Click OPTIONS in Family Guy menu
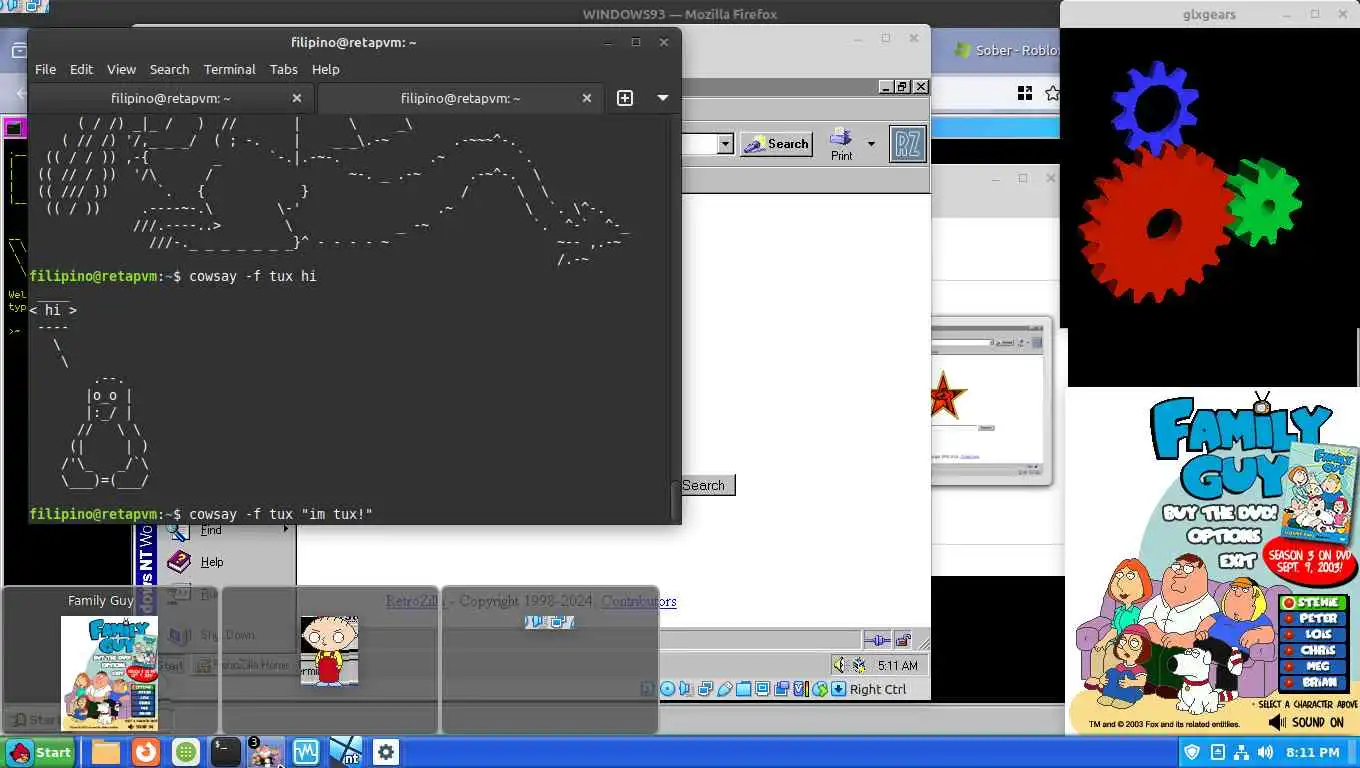Screen dimensions: 1360x768 [x=1224, y=536]
